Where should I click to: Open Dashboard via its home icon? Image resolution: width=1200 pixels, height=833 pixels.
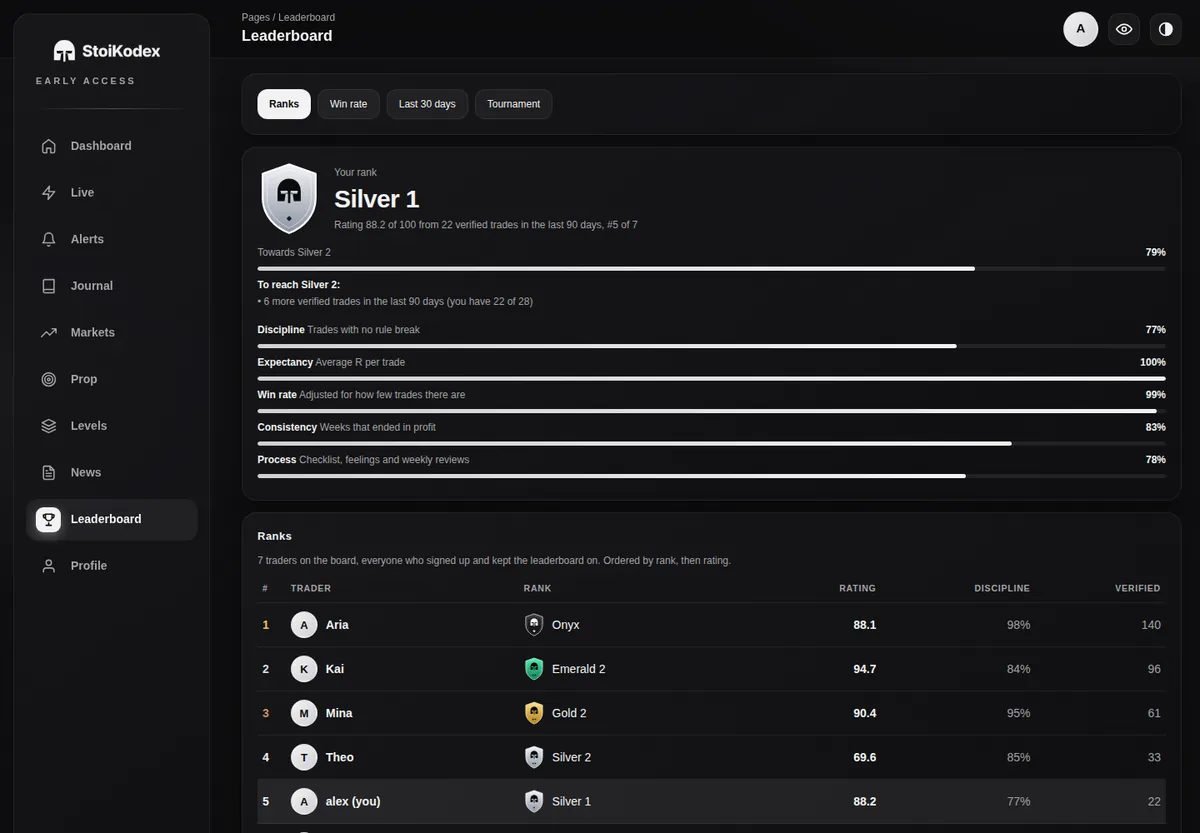tap(48, 146)
